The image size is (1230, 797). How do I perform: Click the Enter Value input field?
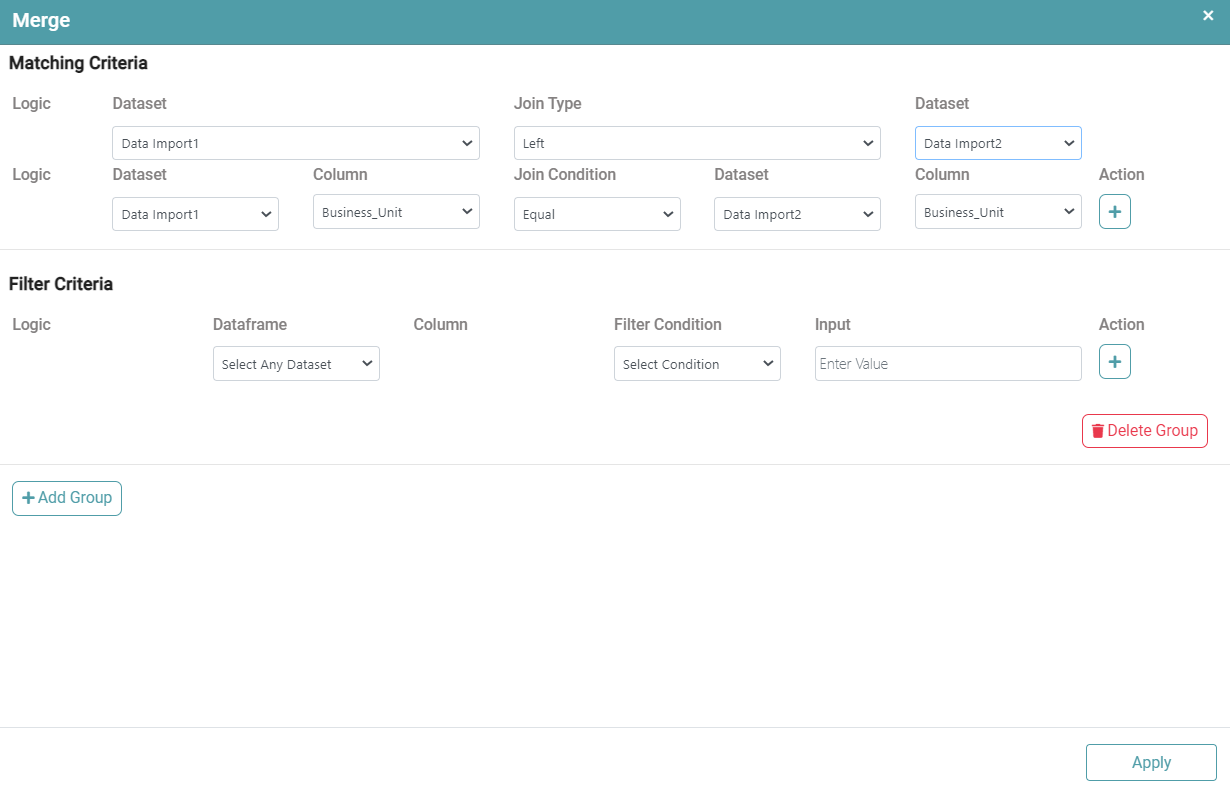pyautogui.click(x=947, y=364)
